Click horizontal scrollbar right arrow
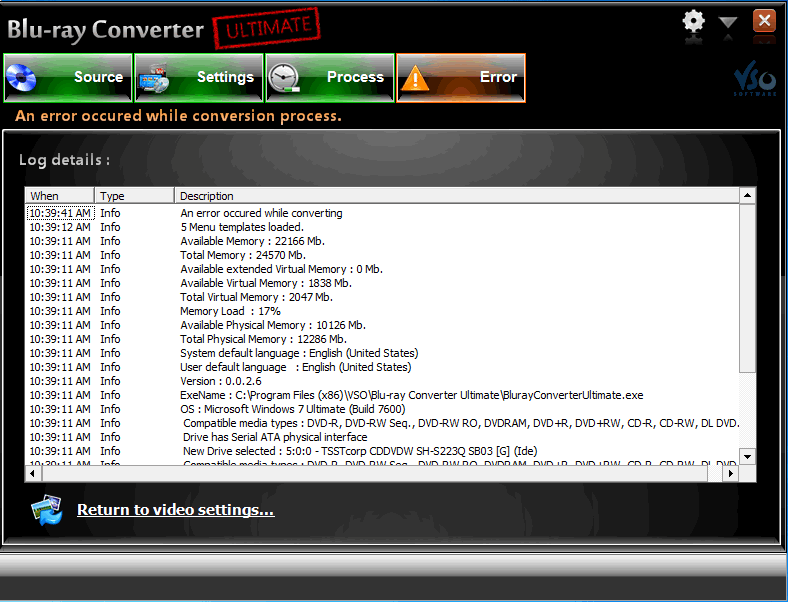This screenshot has width=788, height=602. point(731,473)
